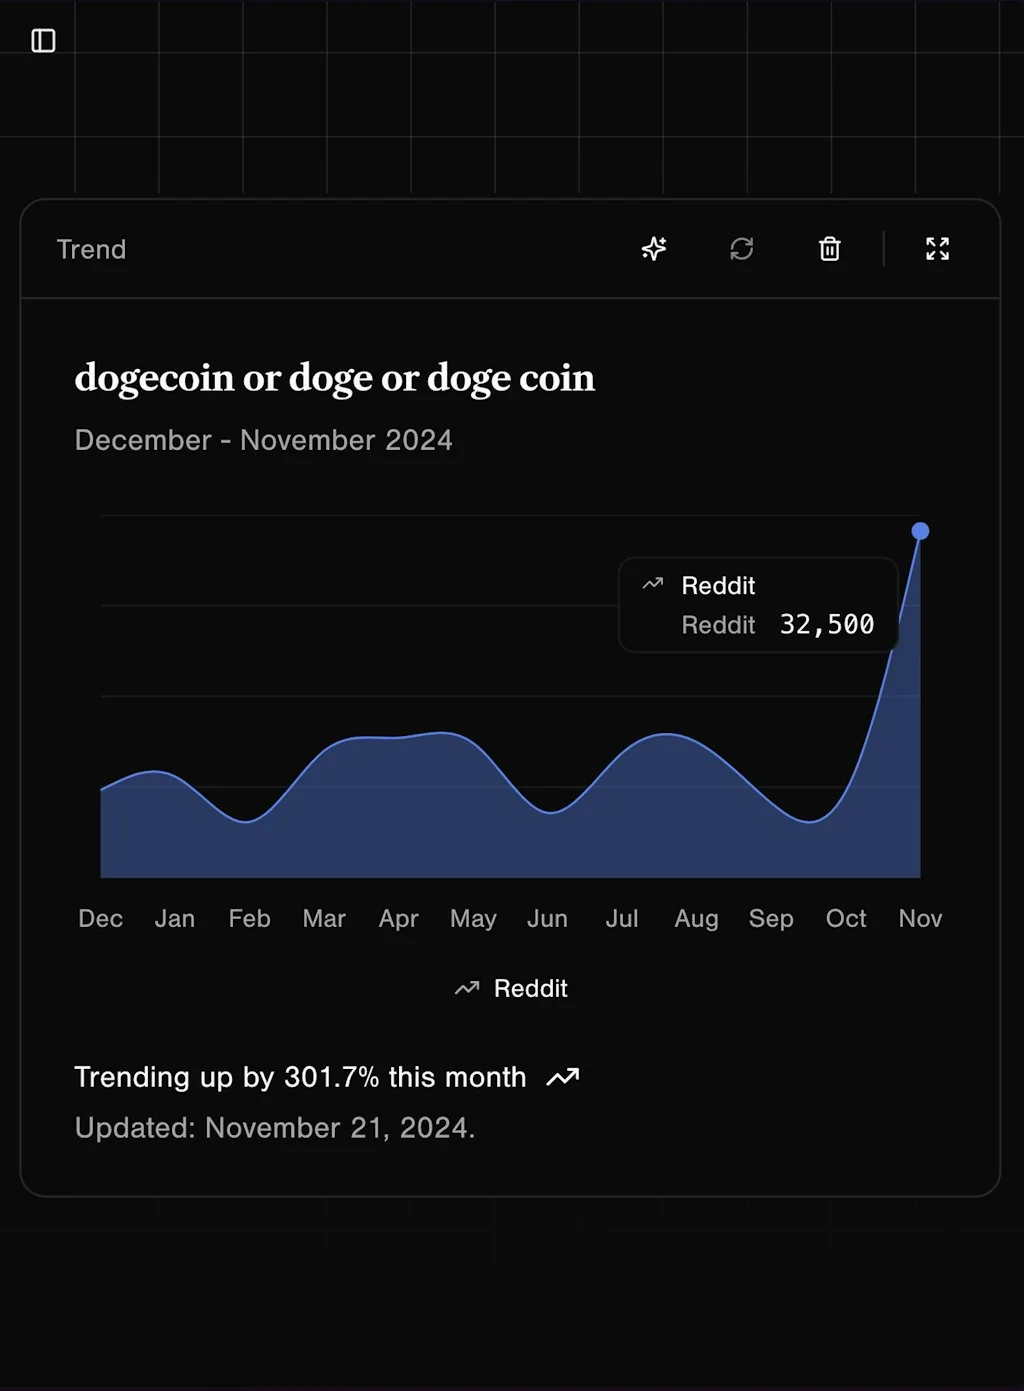Click the 'December - November 2024' date range
1024x1391 pixels.
pos(263,440)
